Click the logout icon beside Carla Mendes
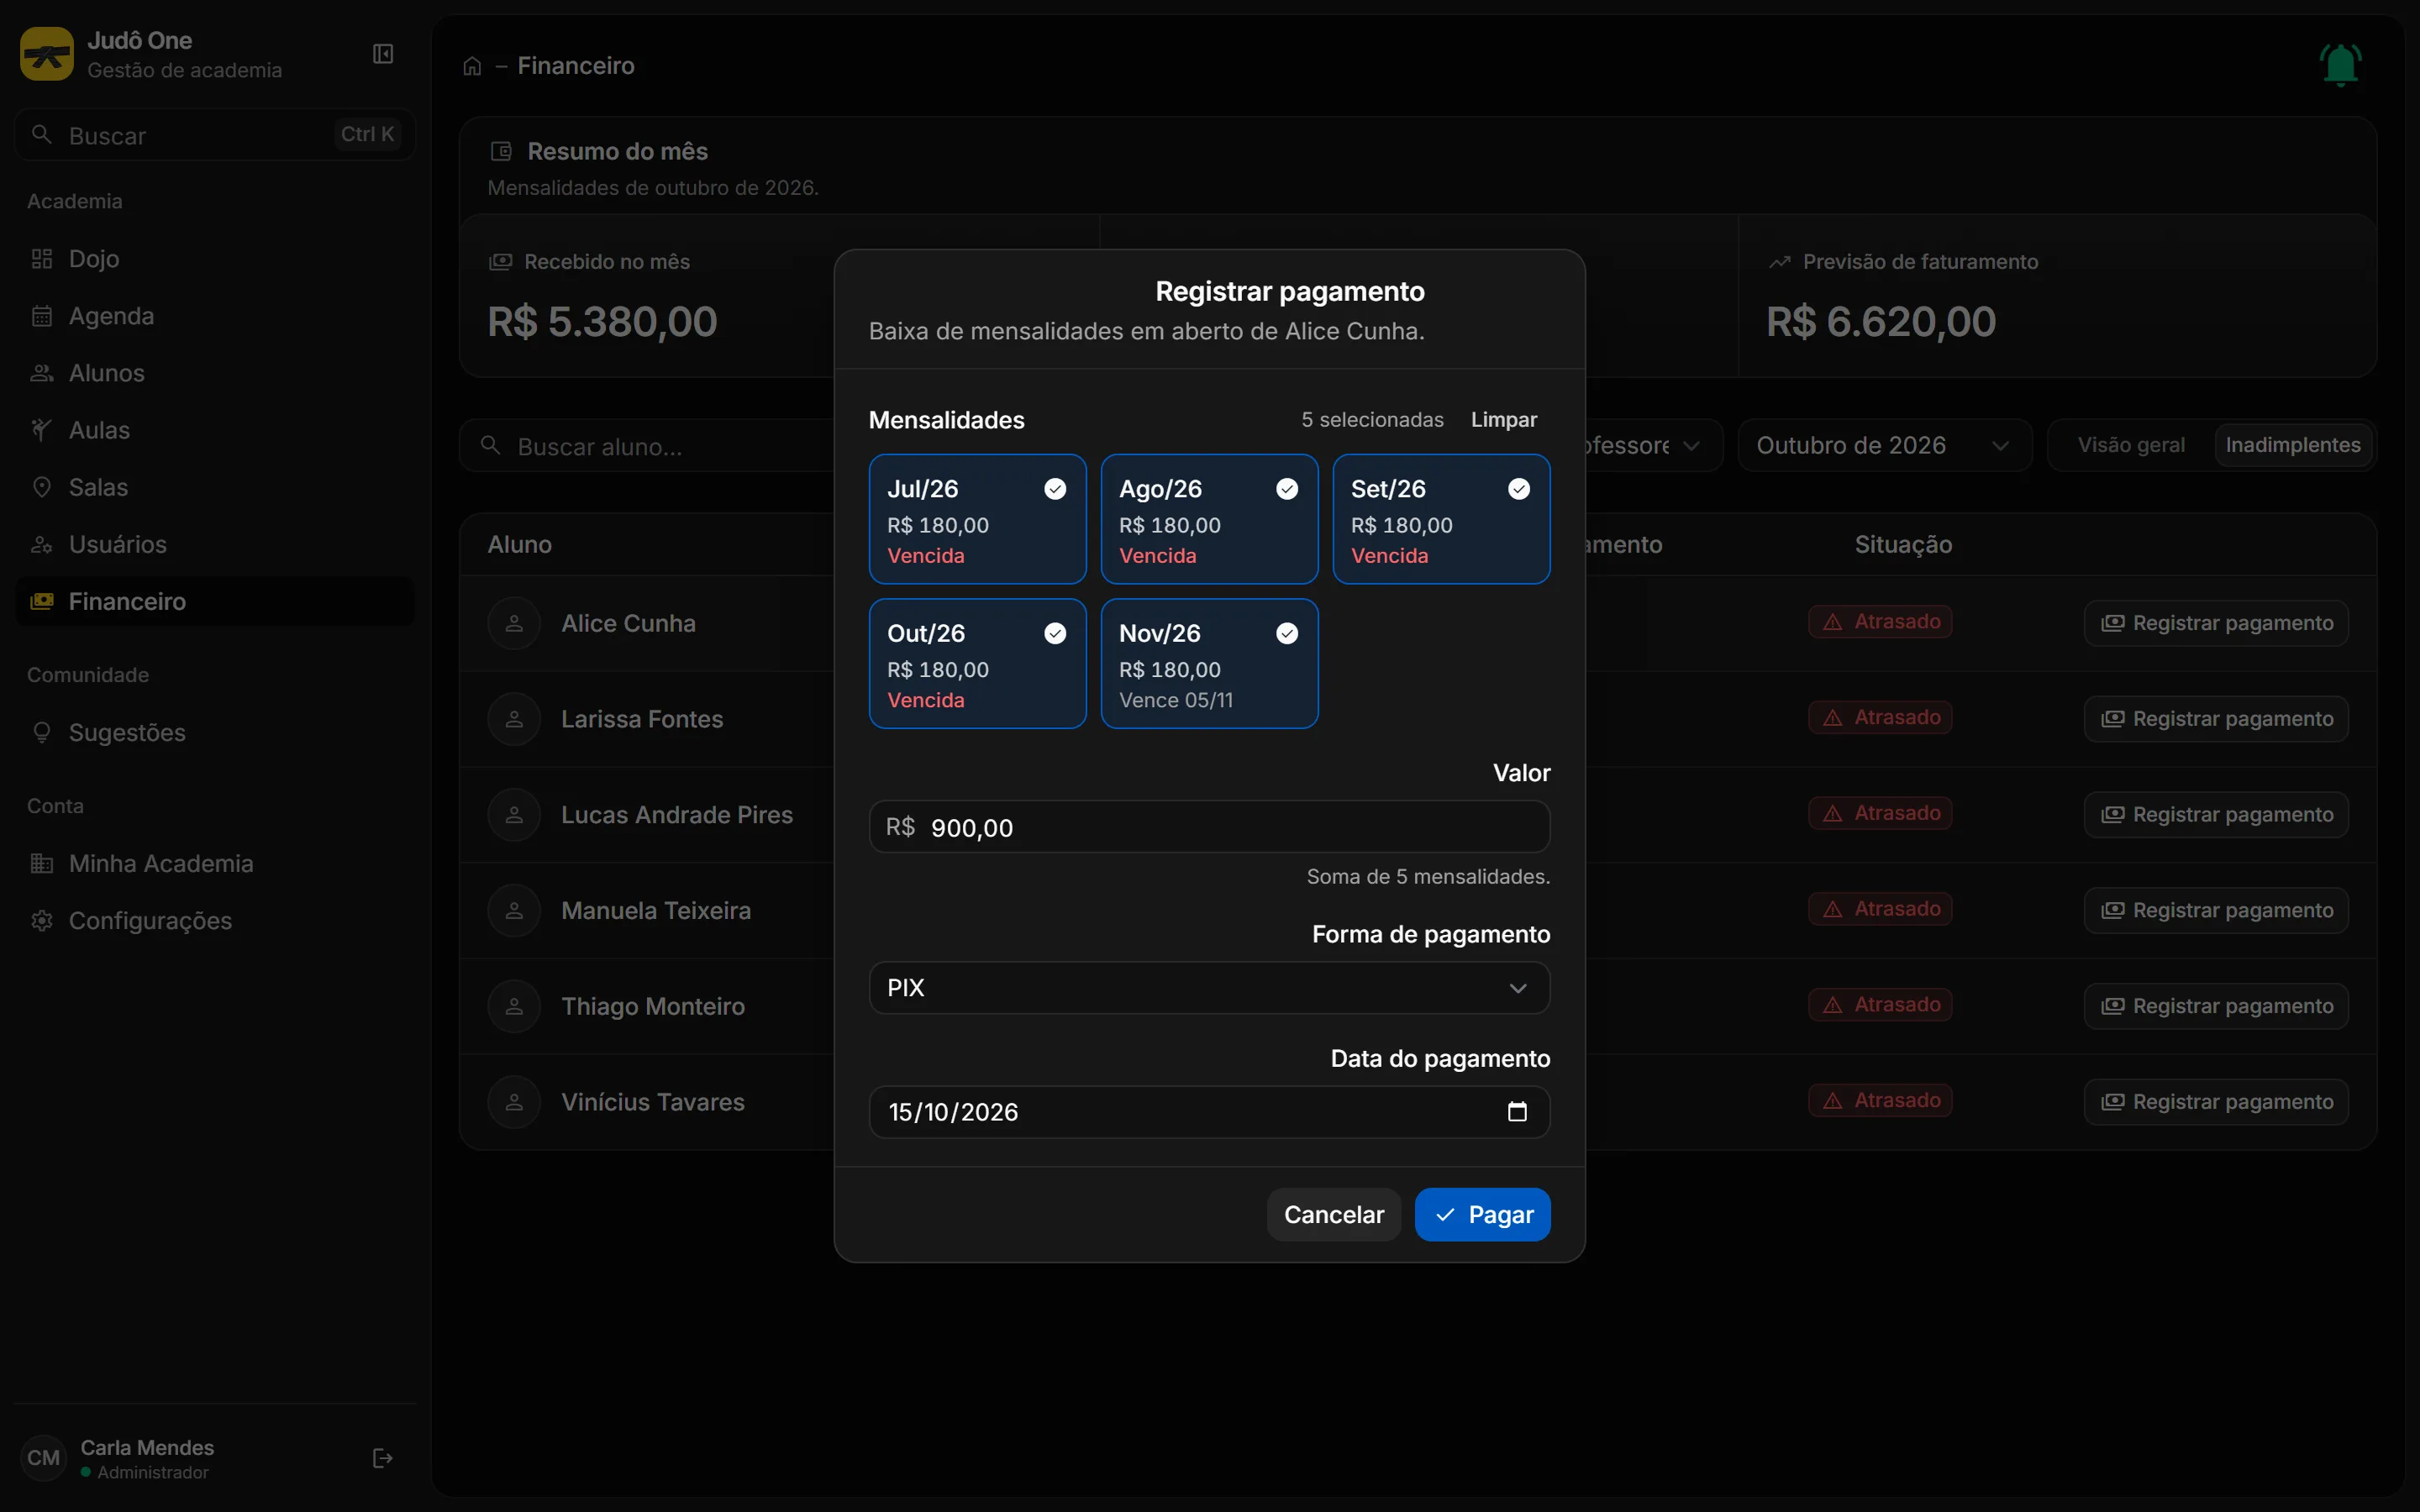 coord(383,1458)
